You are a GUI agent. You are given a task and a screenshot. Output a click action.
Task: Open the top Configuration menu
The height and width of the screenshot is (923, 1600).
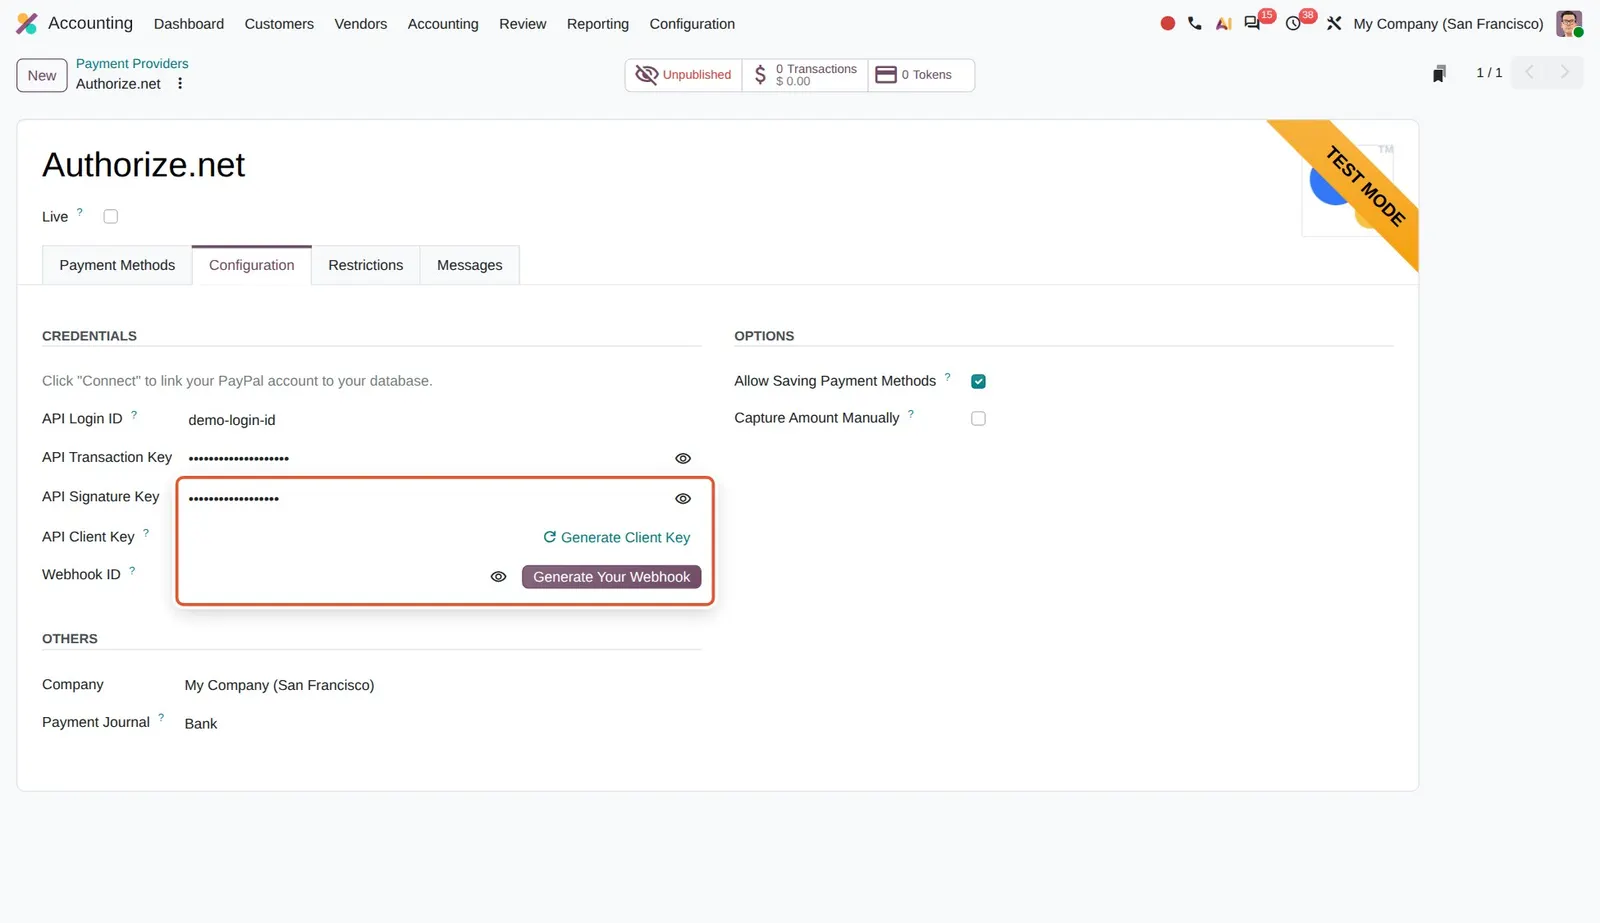click(x=692, y=24)
